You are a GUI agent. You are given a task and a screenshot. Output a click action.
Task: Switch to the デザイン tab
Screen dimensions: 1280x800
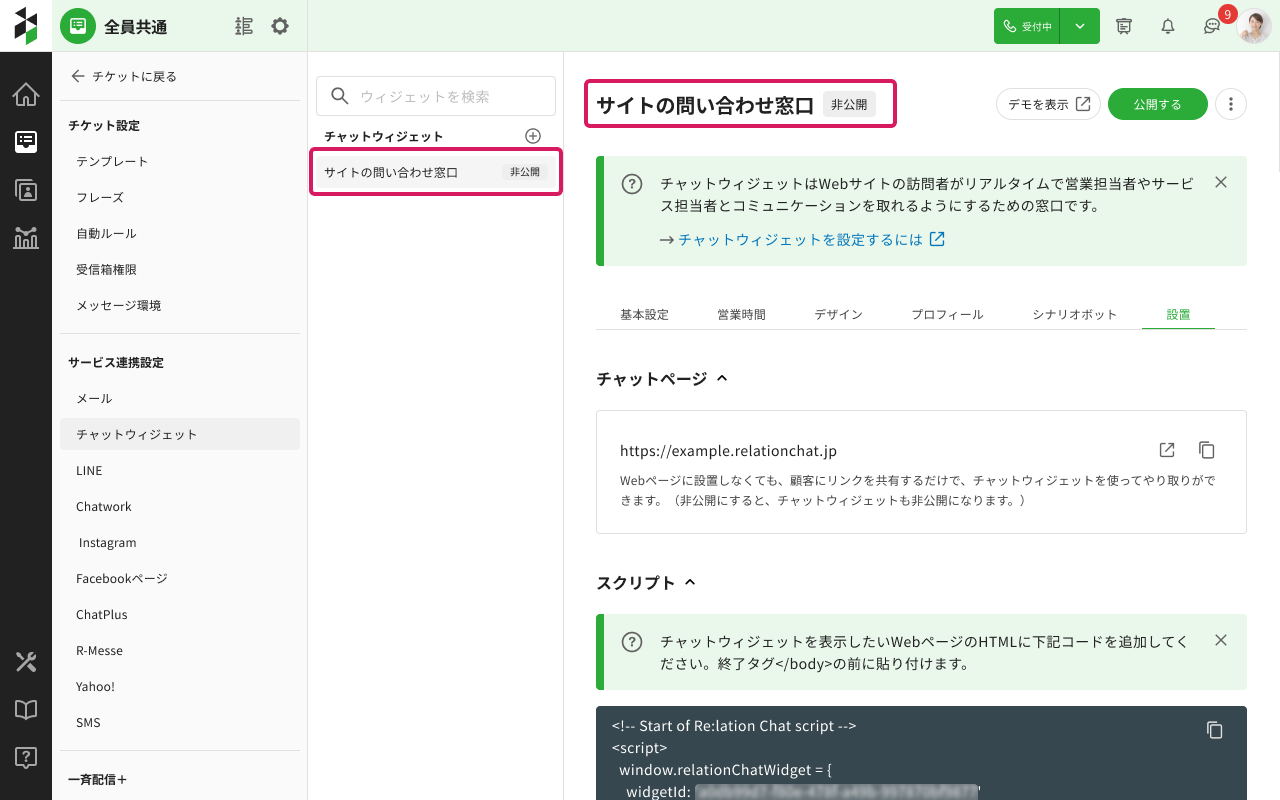pyautogui.click(x=838, y=314)
